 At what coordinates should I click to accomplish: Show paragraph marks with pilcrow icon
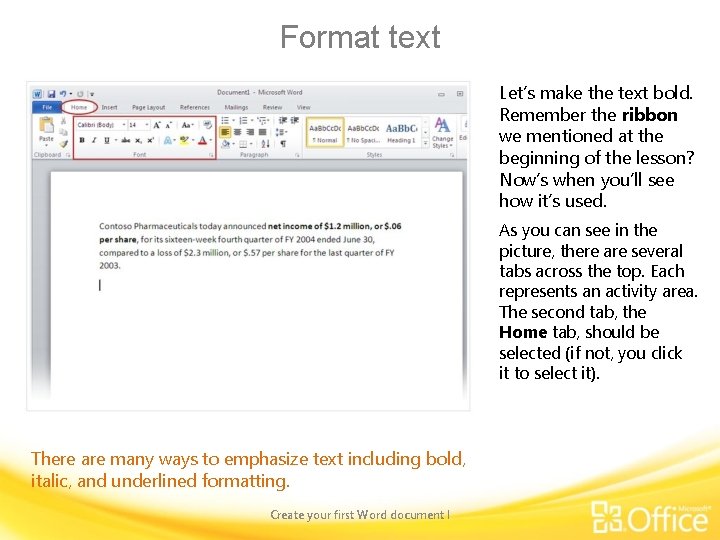(x=283, y=144)
